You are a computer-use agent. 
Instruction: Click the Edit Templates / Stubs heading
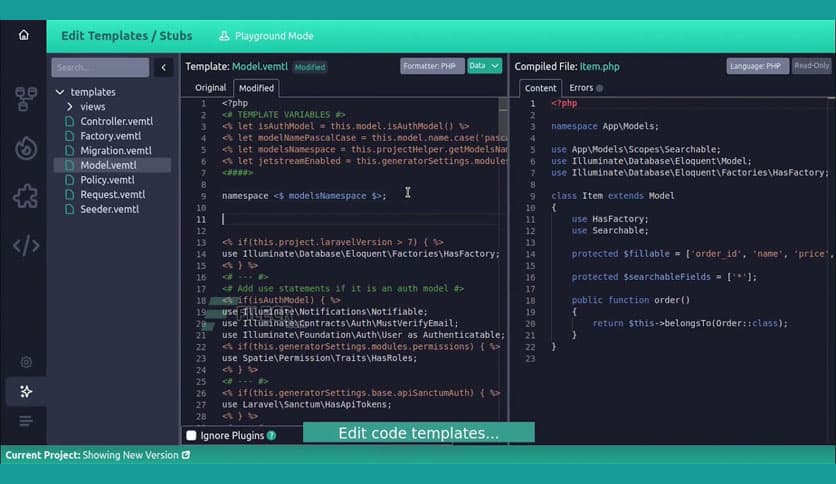coord(126,36)
